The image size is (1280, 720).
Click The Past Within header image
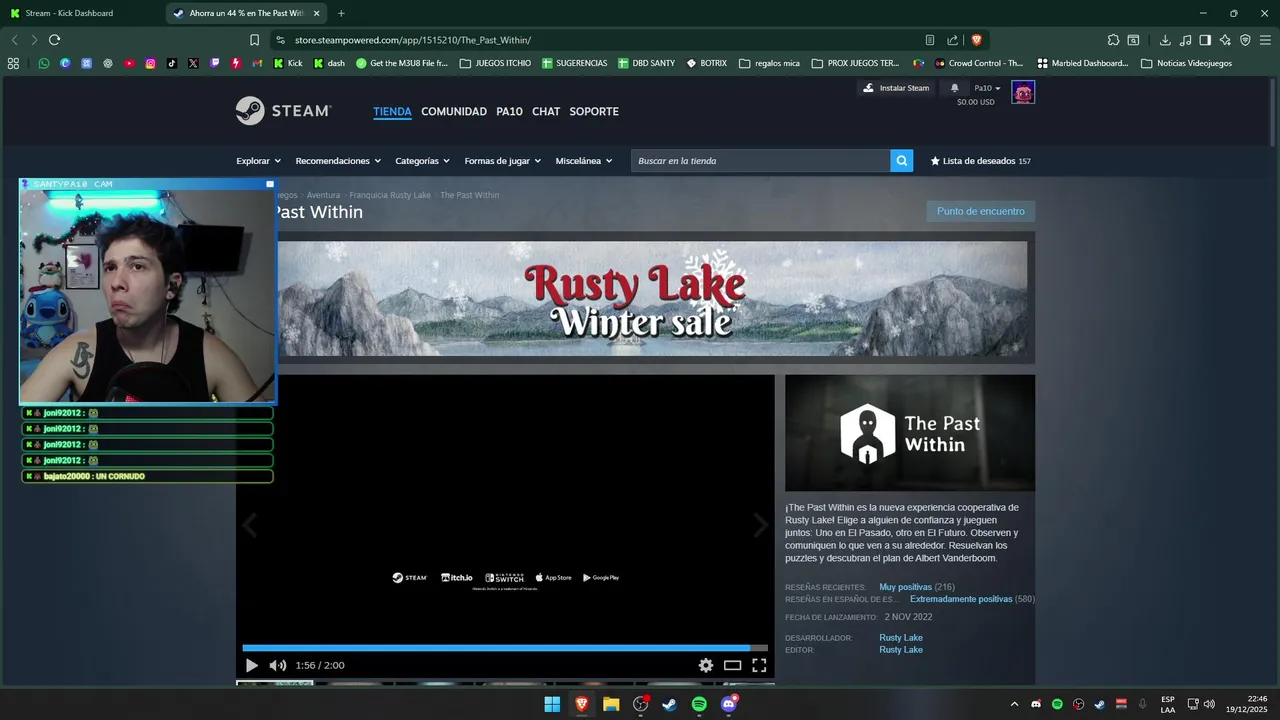click(x=910, y=433)
